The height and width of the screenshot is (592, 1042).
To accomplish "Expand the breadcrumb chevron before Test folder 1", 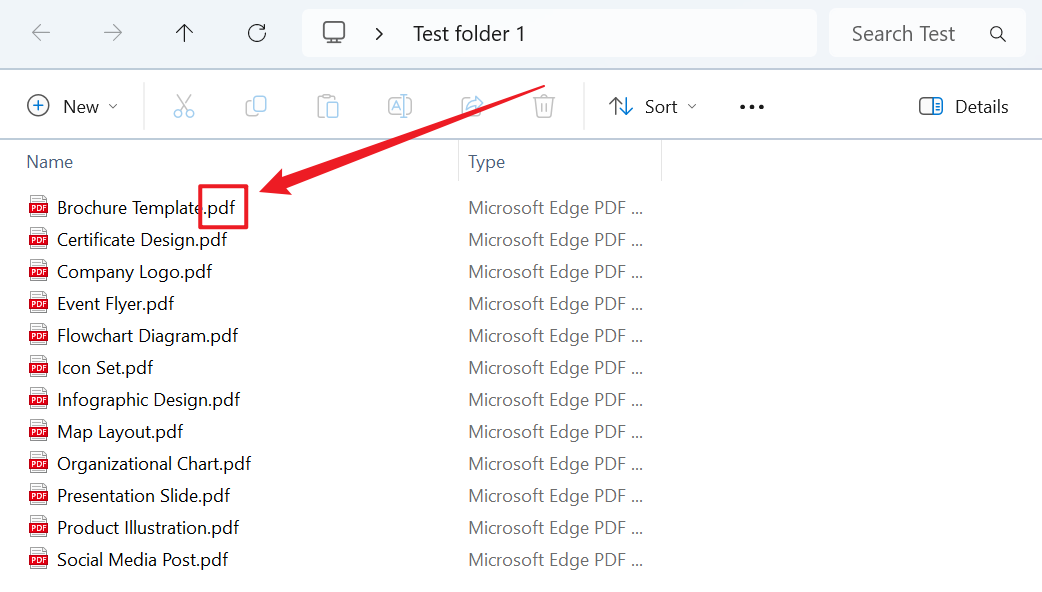I will (379, 34).
